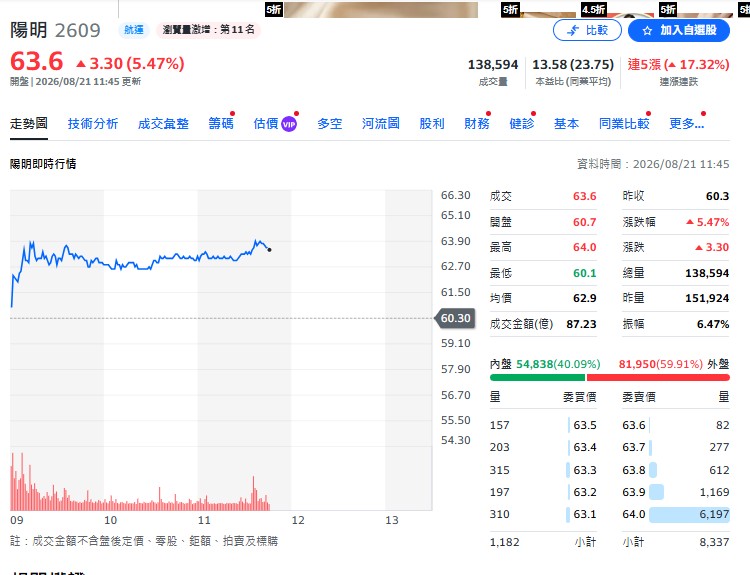
Task: Click bid price 63.3
Action: point(585,470)
